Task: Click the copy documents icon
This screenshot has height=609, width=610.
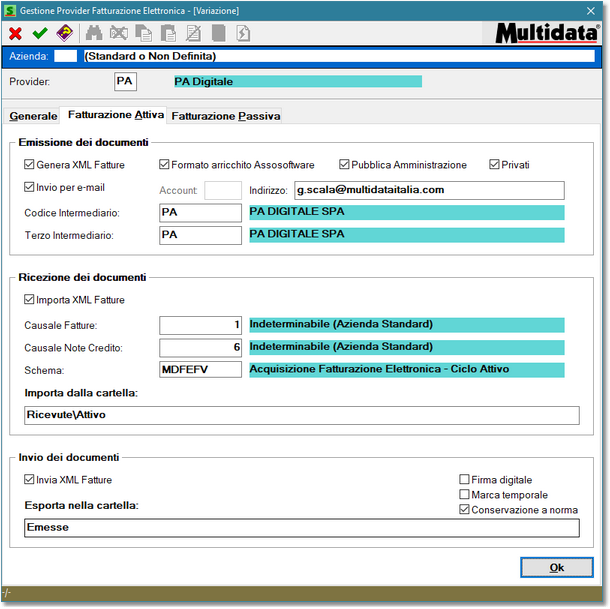Action: click(144, 33)
